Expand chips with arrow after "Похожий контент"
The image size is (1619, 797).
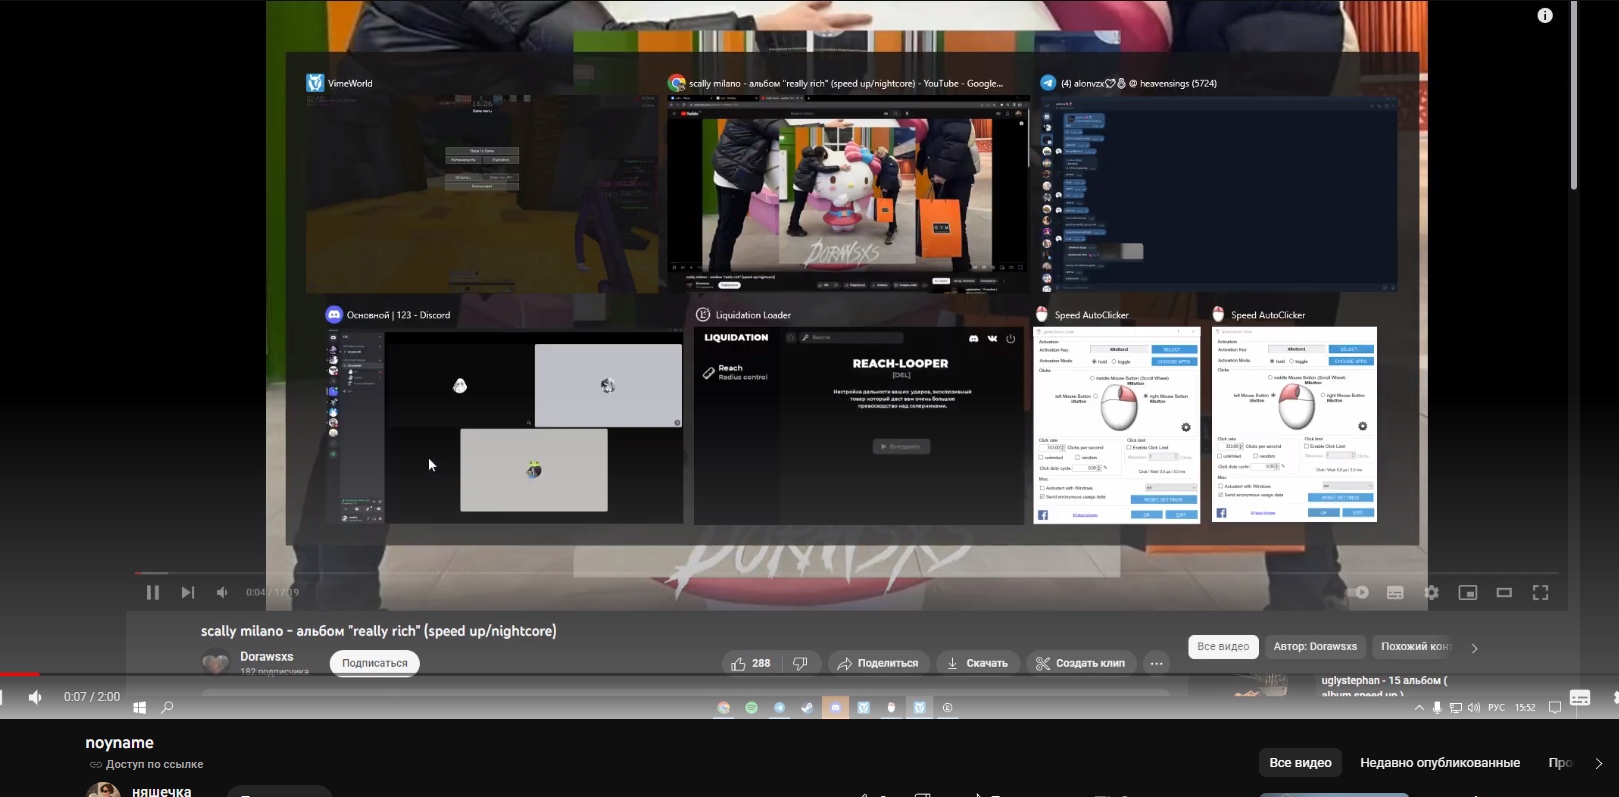click(x=1474, y=648)
